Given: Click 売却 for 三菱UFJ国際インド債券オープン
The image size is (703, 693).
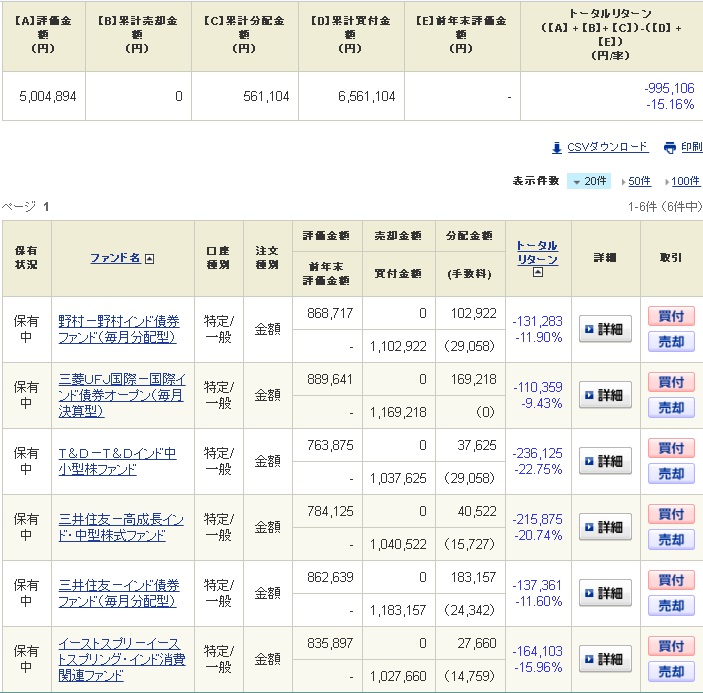Looking at the screenshot, I should tap(671, 408).
